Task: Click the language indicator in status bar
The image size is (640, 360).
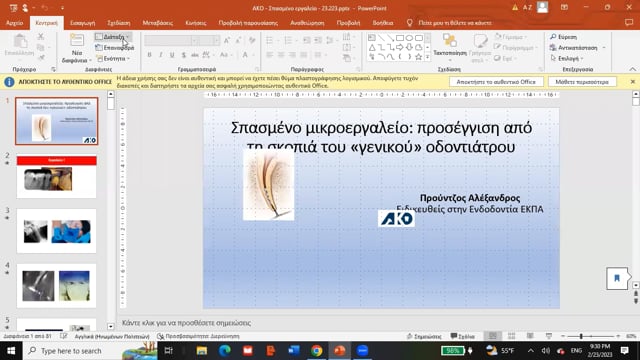Action: pos(112,336)
